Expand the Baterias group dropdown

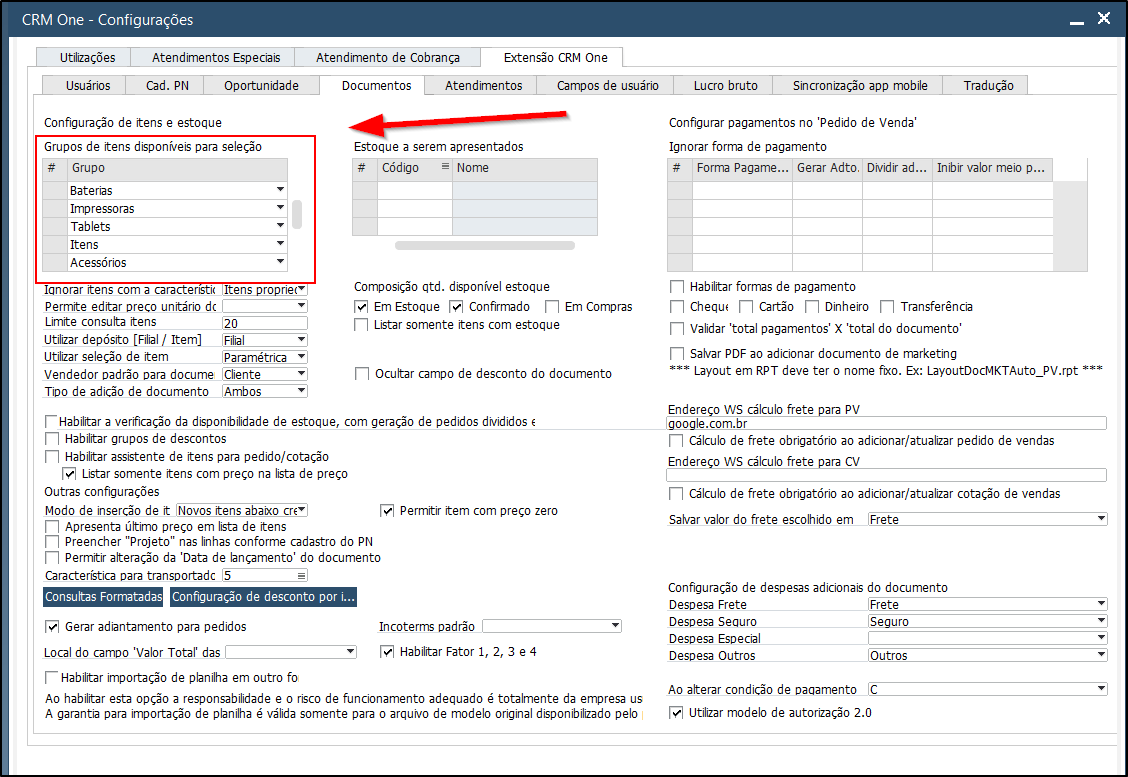click(281, 191)
